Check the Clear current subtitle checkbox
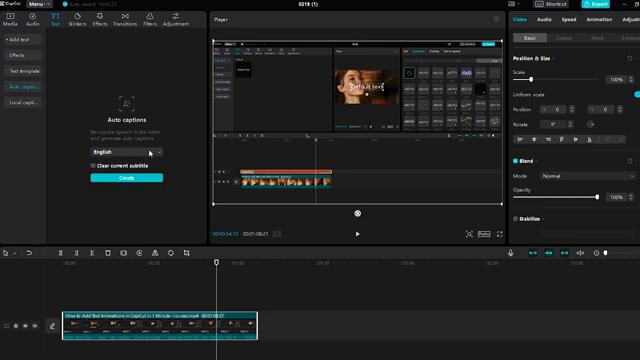 click(93, 166)
